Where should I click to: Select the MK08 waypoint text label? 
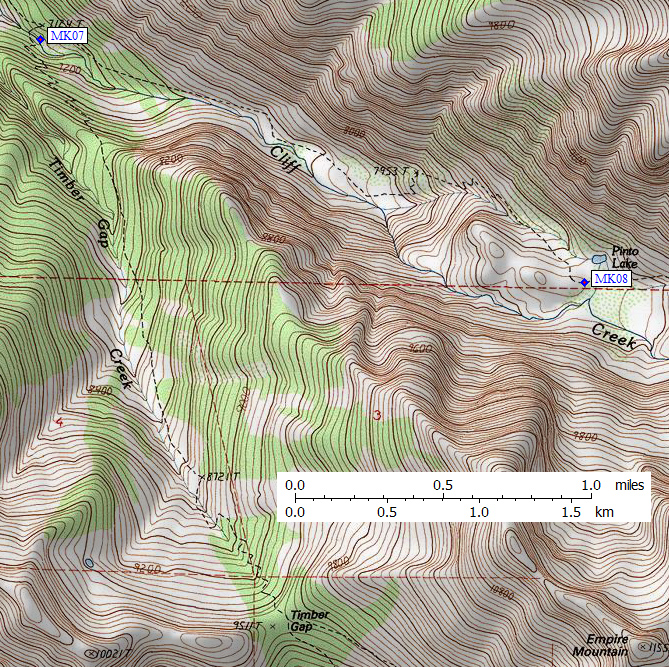point(611,279)
